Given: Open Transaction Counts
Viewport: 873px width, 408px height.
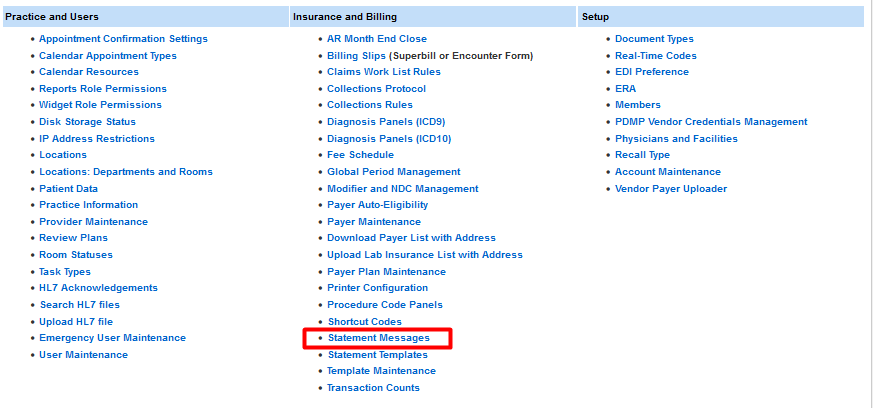Looking at the screenshot, I should pos(373,388).
